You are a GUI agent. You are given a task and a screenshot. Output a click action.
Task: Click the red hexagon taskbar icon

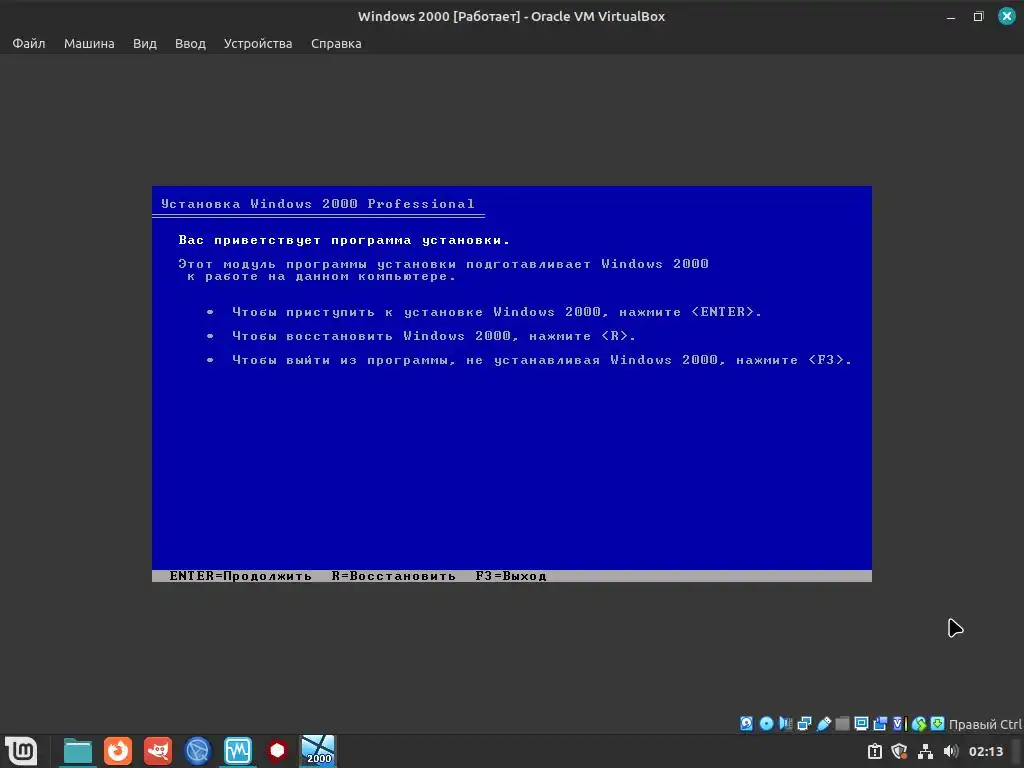pos(278,751)
